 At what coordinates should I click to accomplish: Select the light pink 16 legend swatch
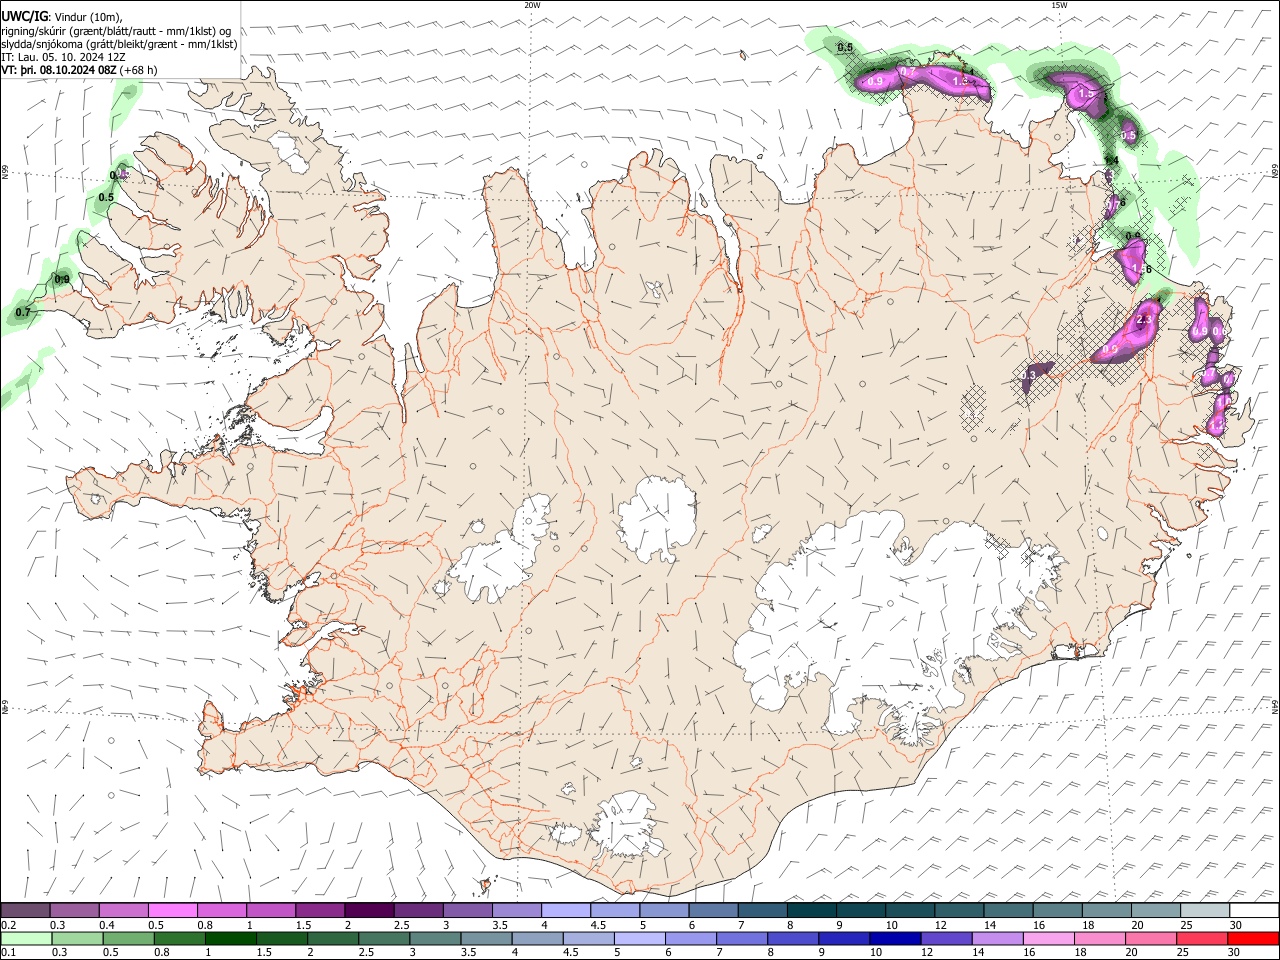(x=1048, y=939)
